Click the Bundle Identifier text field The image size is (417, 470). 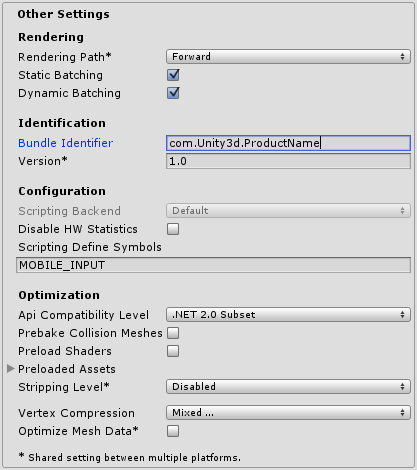pos(288,143)
